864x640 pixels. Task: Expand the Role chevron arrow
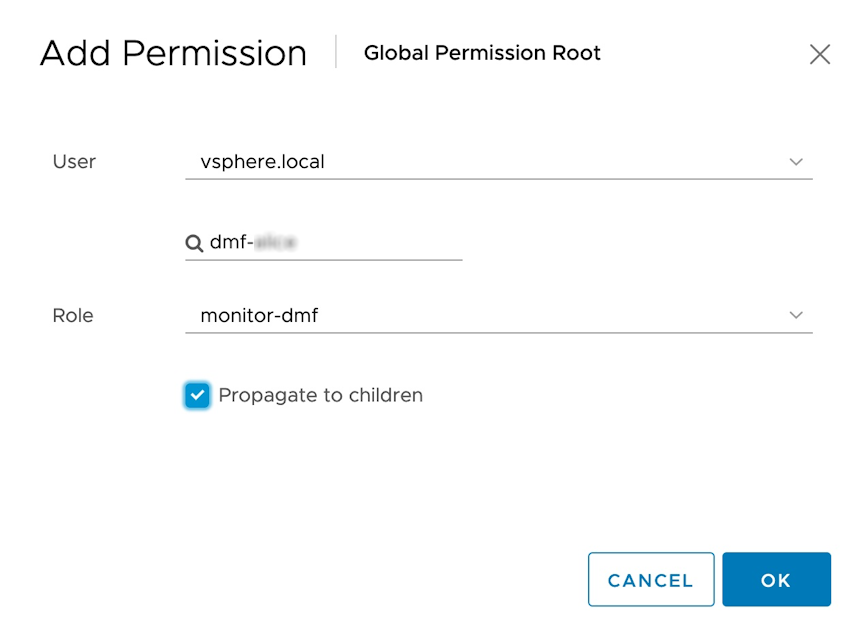796,315
